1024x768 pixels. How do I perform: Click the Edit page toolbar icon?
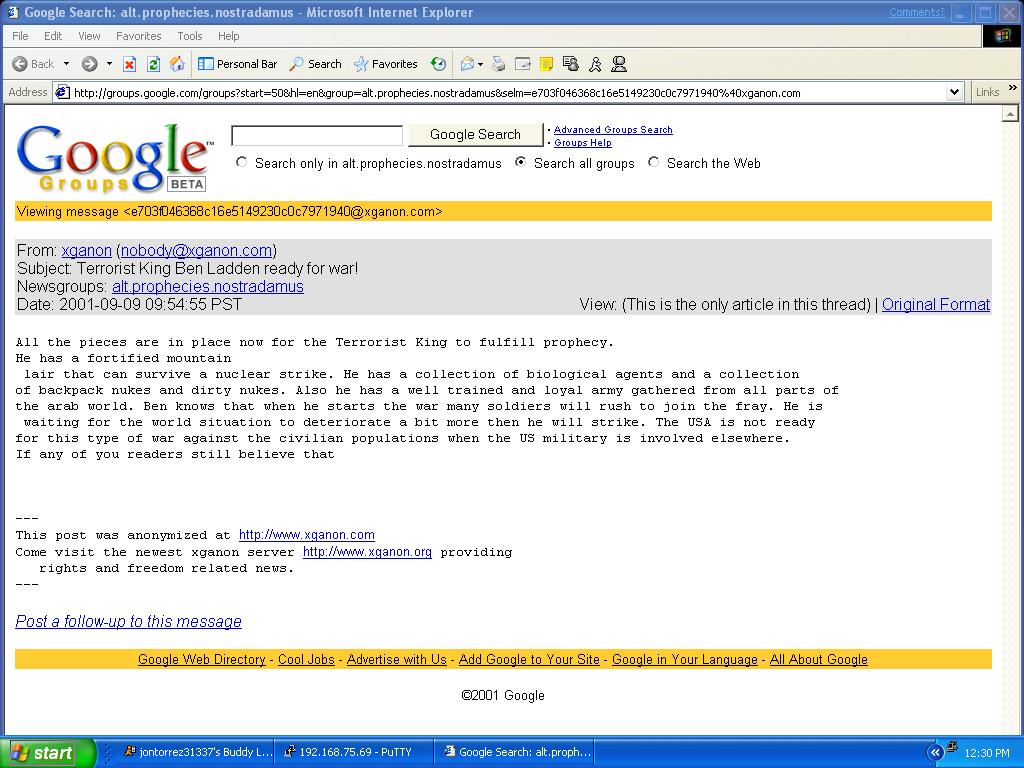pos(522,64)
